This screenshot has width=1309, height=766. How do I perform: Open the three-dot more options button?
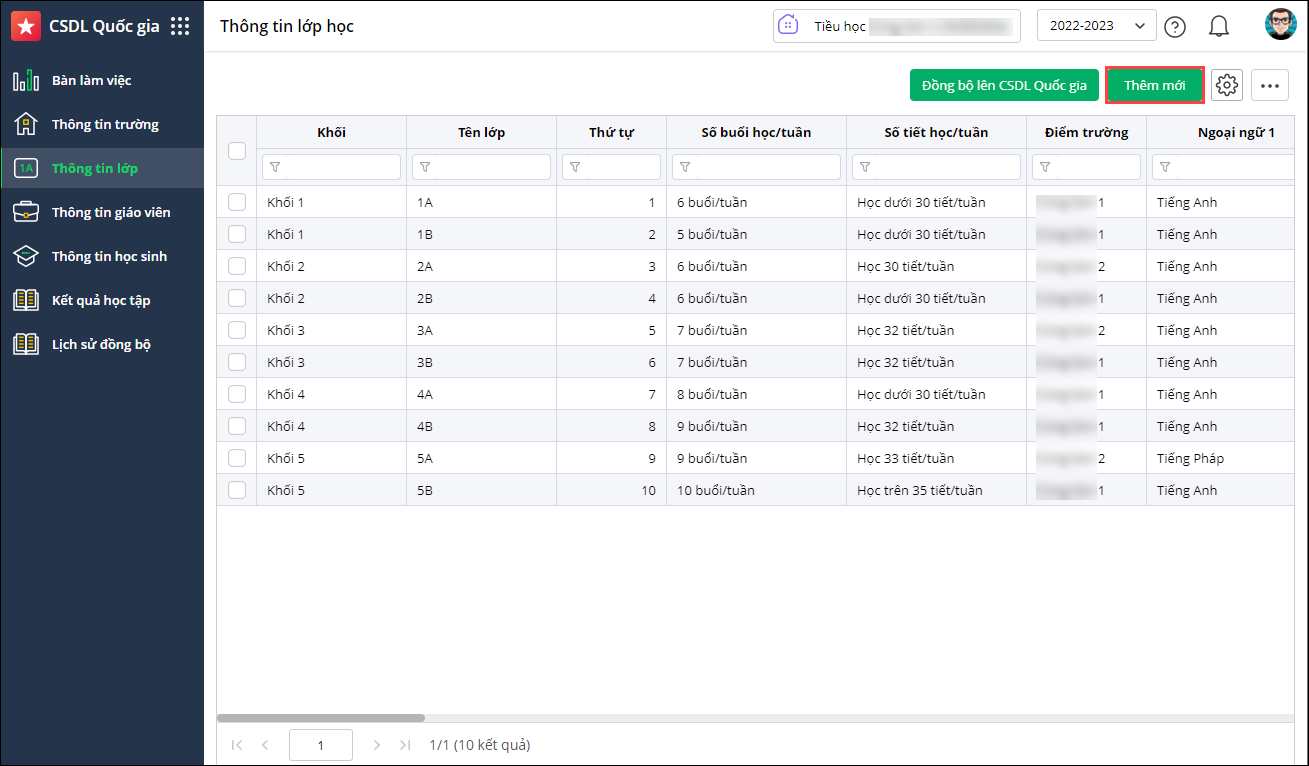click(x=1270, y=86)
